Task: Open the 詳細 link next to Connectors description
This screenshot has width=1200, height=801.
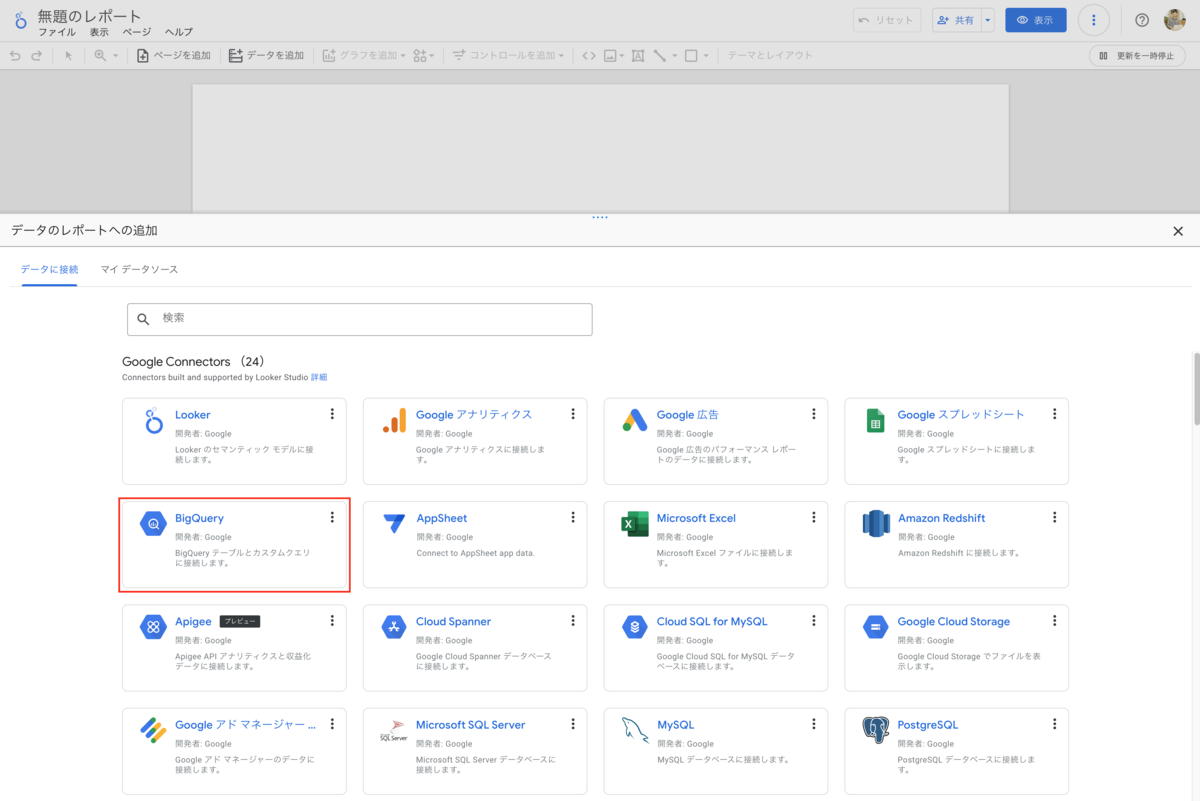Action: tap(319, 378)
